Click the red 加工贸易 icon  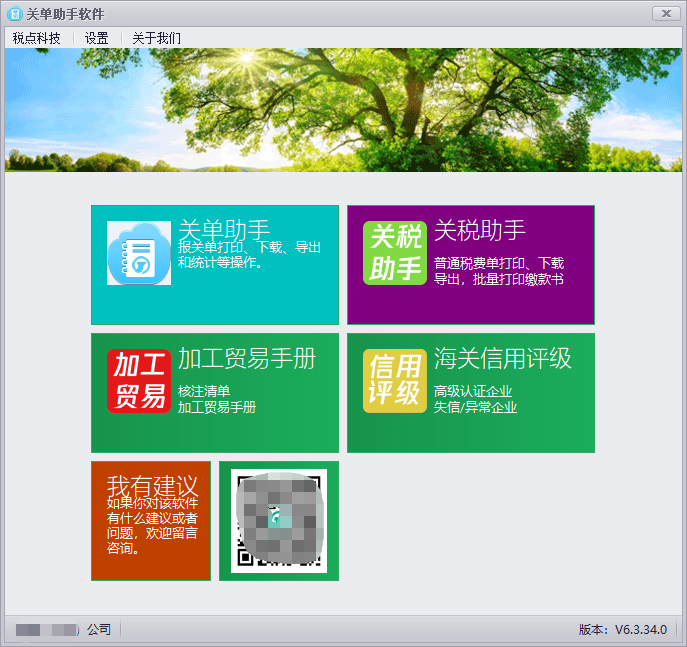coord(139,381)
